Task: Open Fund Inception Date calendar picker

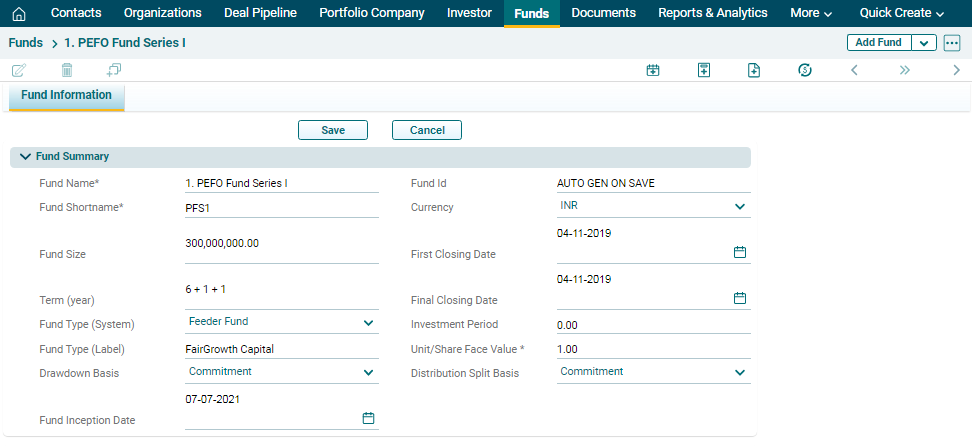Action: pos(368,418)
